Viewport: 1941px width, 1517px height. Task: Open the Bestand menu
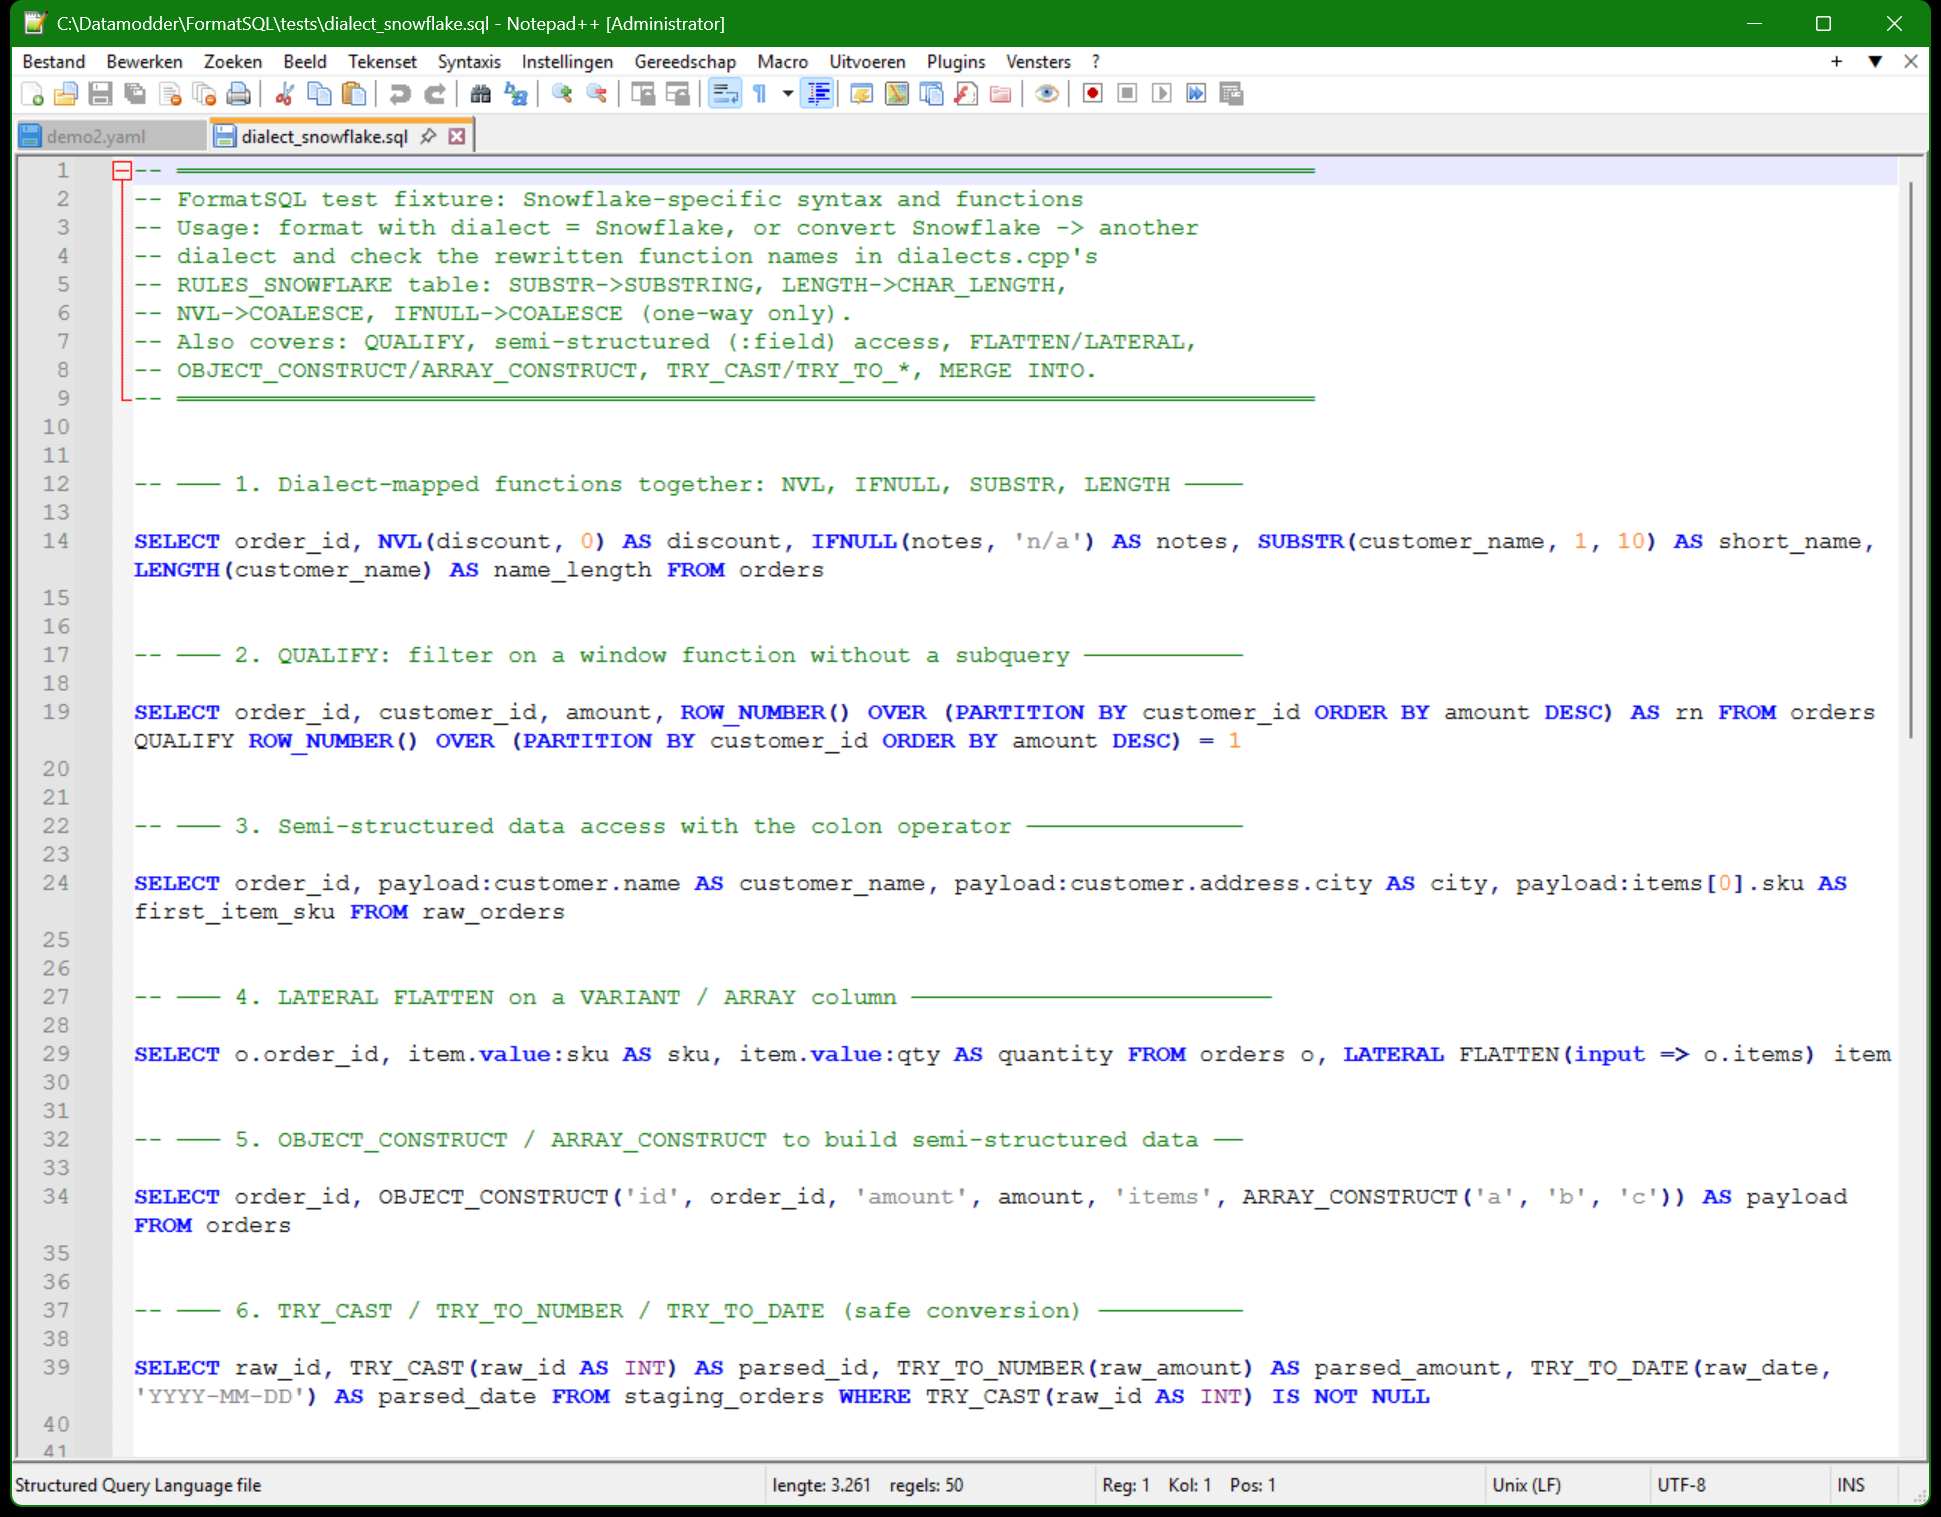click(x=54, y=62)
